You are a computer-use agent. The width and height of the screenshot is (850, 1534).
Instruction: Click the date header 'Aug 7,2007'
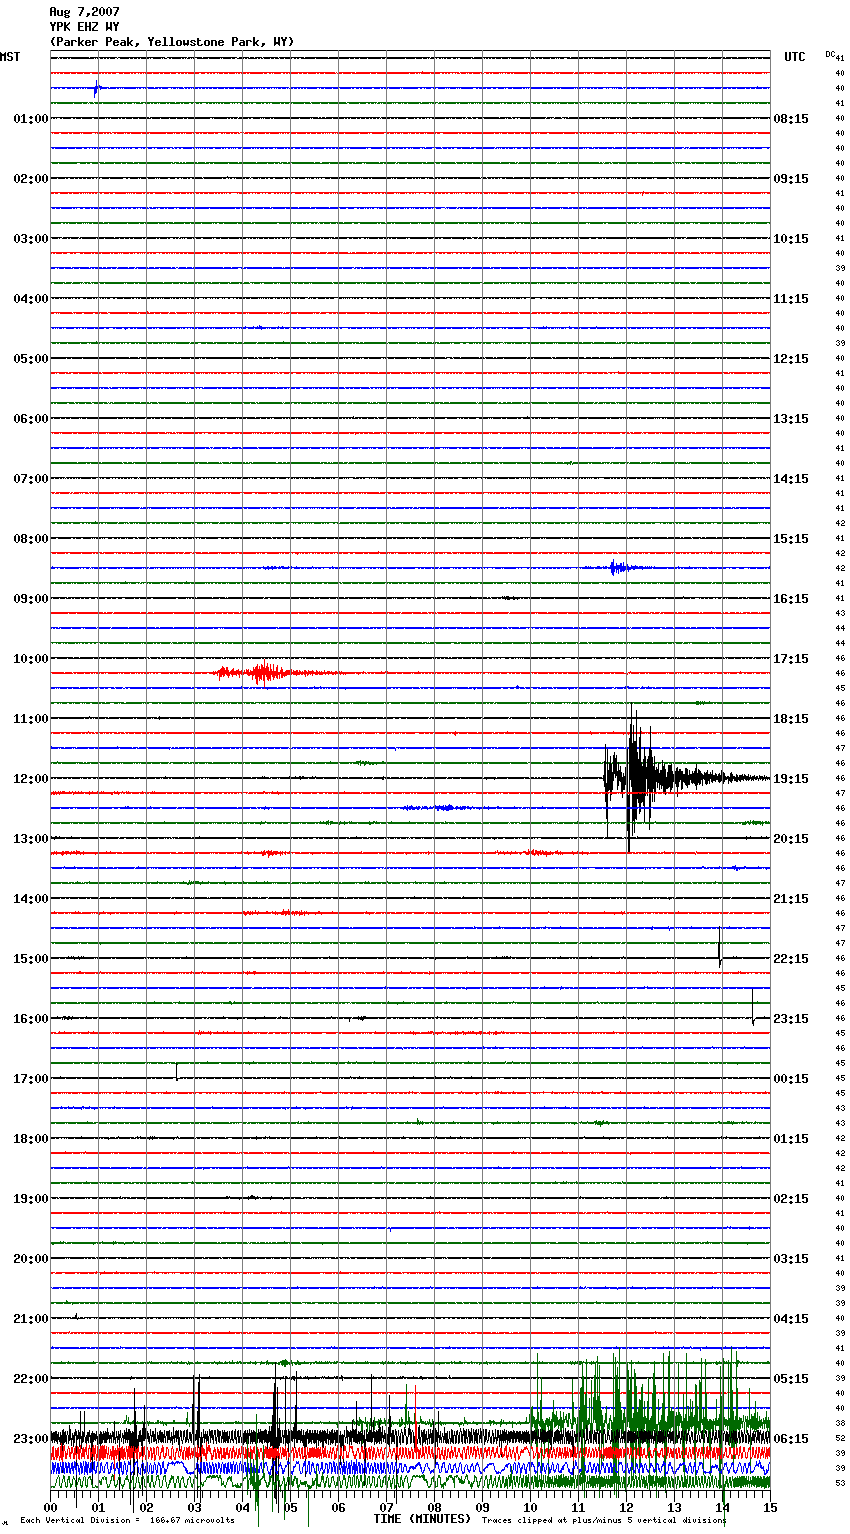pos(84,12)
